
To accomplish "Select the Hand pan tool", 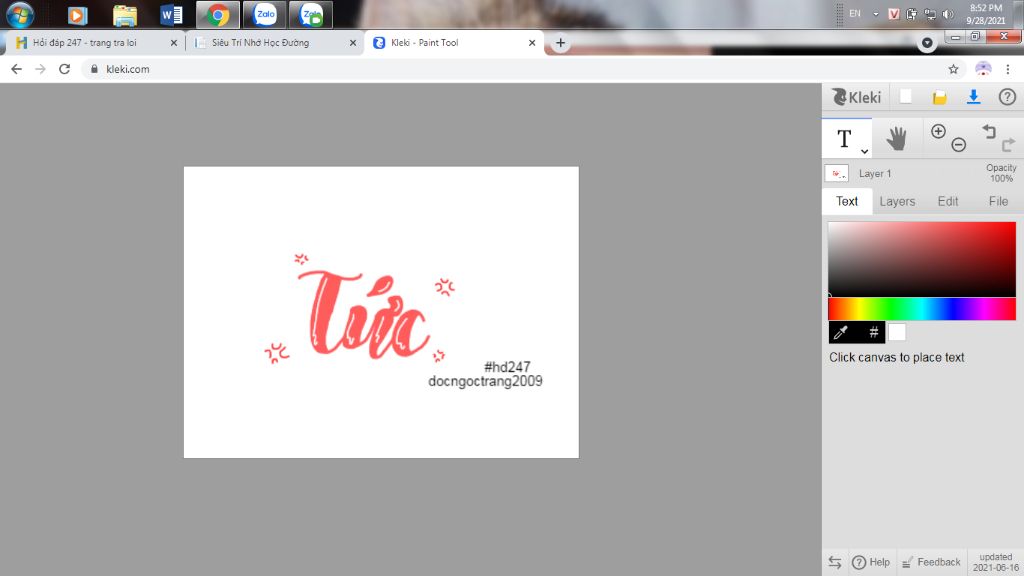I will tap(897, 138).
